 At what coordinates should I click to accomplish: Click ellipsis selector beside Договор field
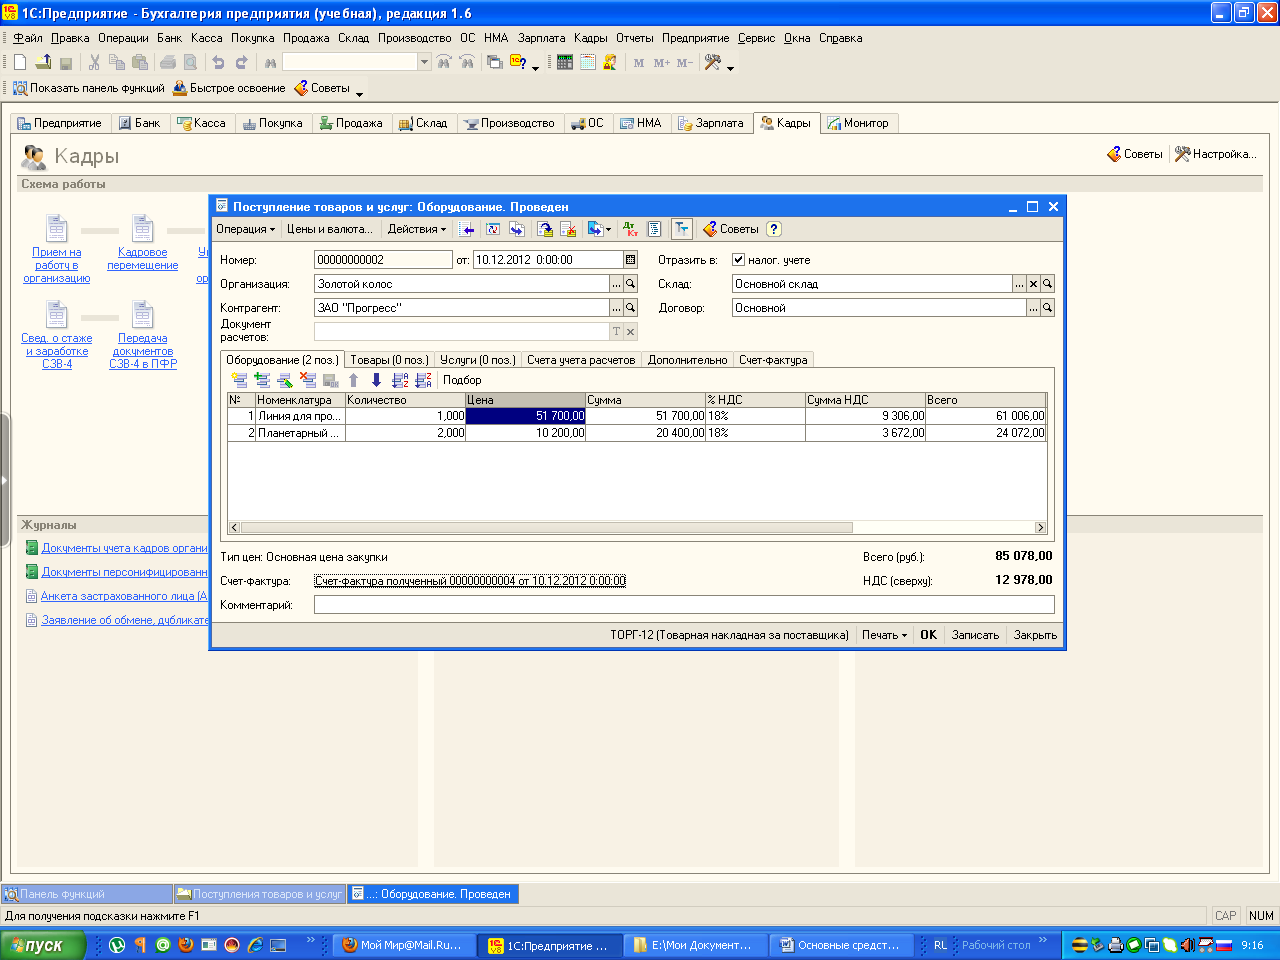click(x=1034, y=308)
